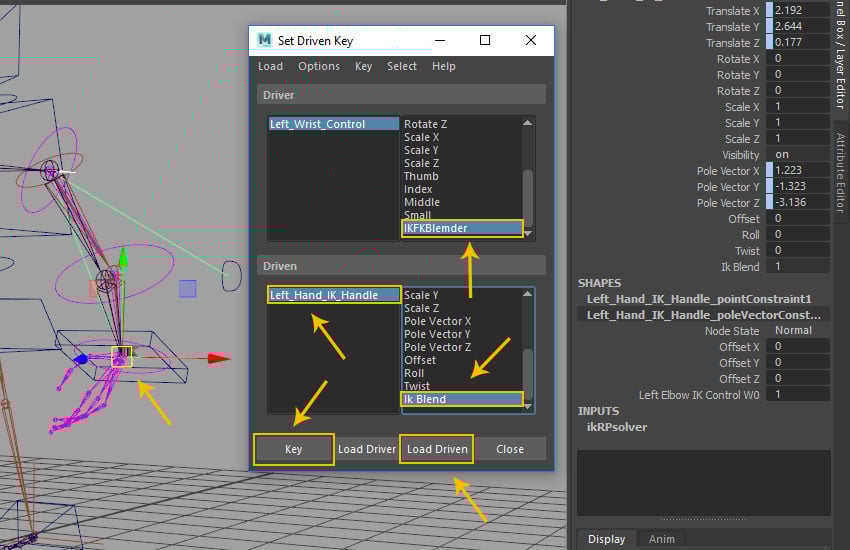Click the Load Driver button
The height and width of the screenshot is (550, 850).
[366, 449]
